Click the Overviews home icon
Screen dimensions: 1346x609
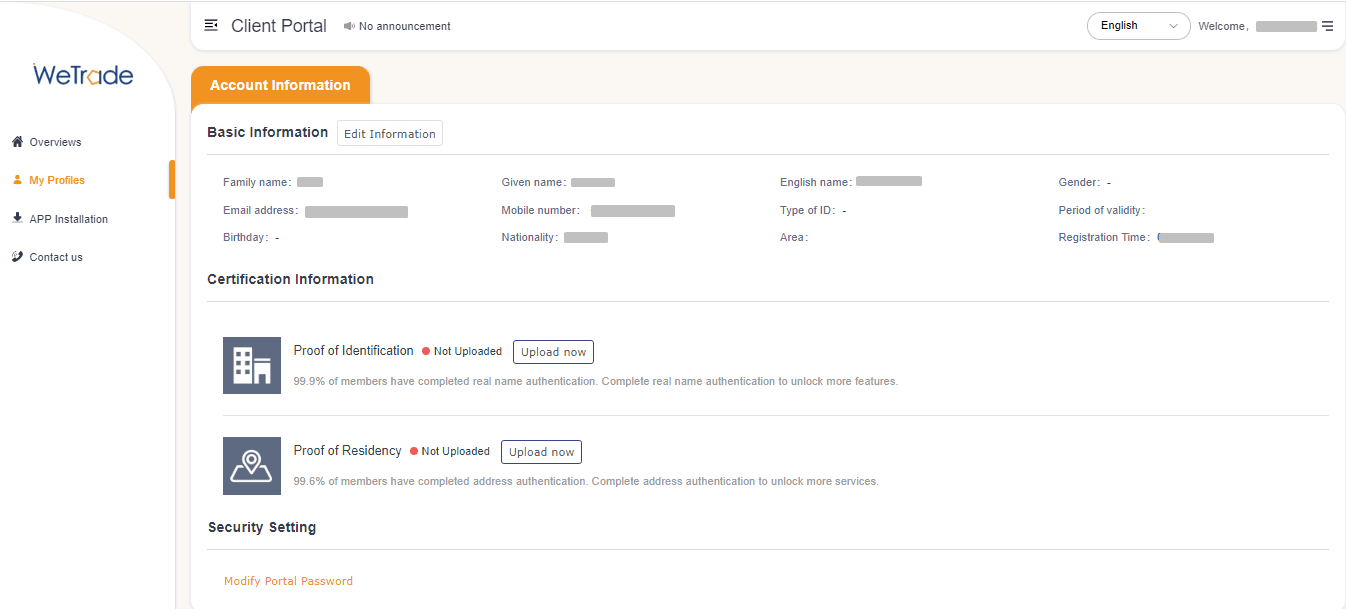click(17, 142)
